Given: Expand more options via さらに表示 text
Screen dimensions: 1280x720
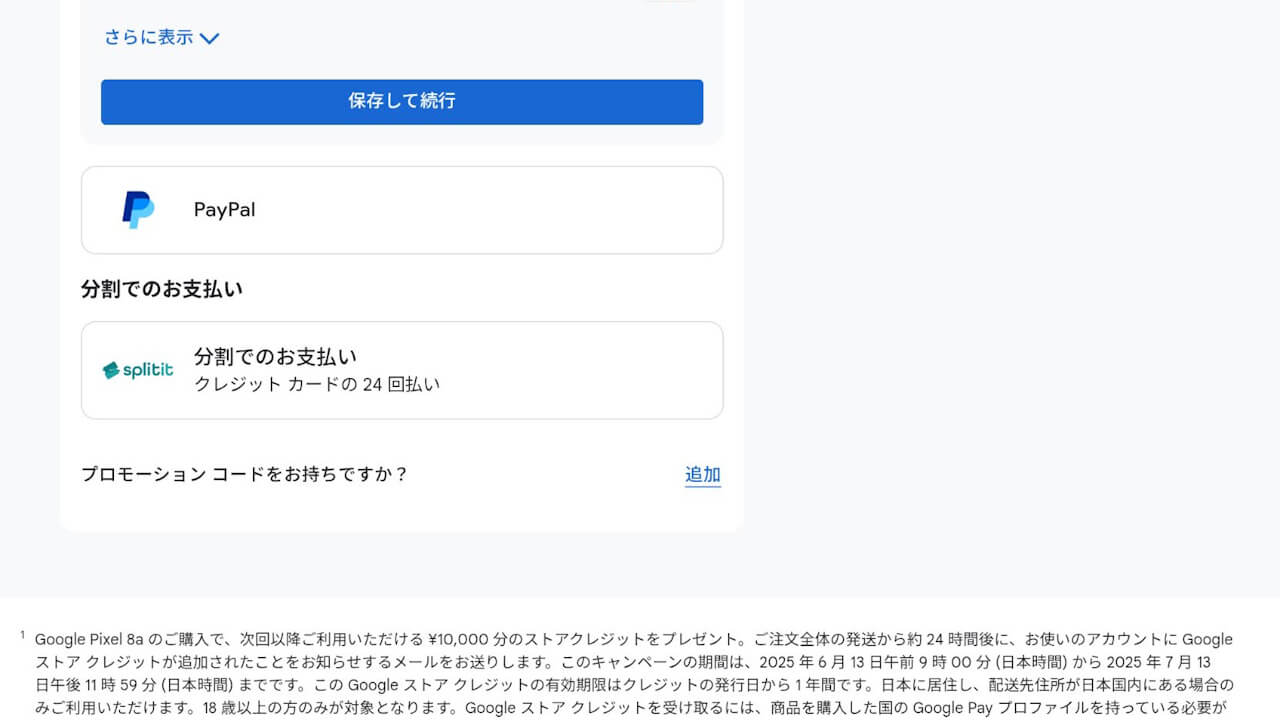Looking at the screenshot, I should [x=149, y=38].
